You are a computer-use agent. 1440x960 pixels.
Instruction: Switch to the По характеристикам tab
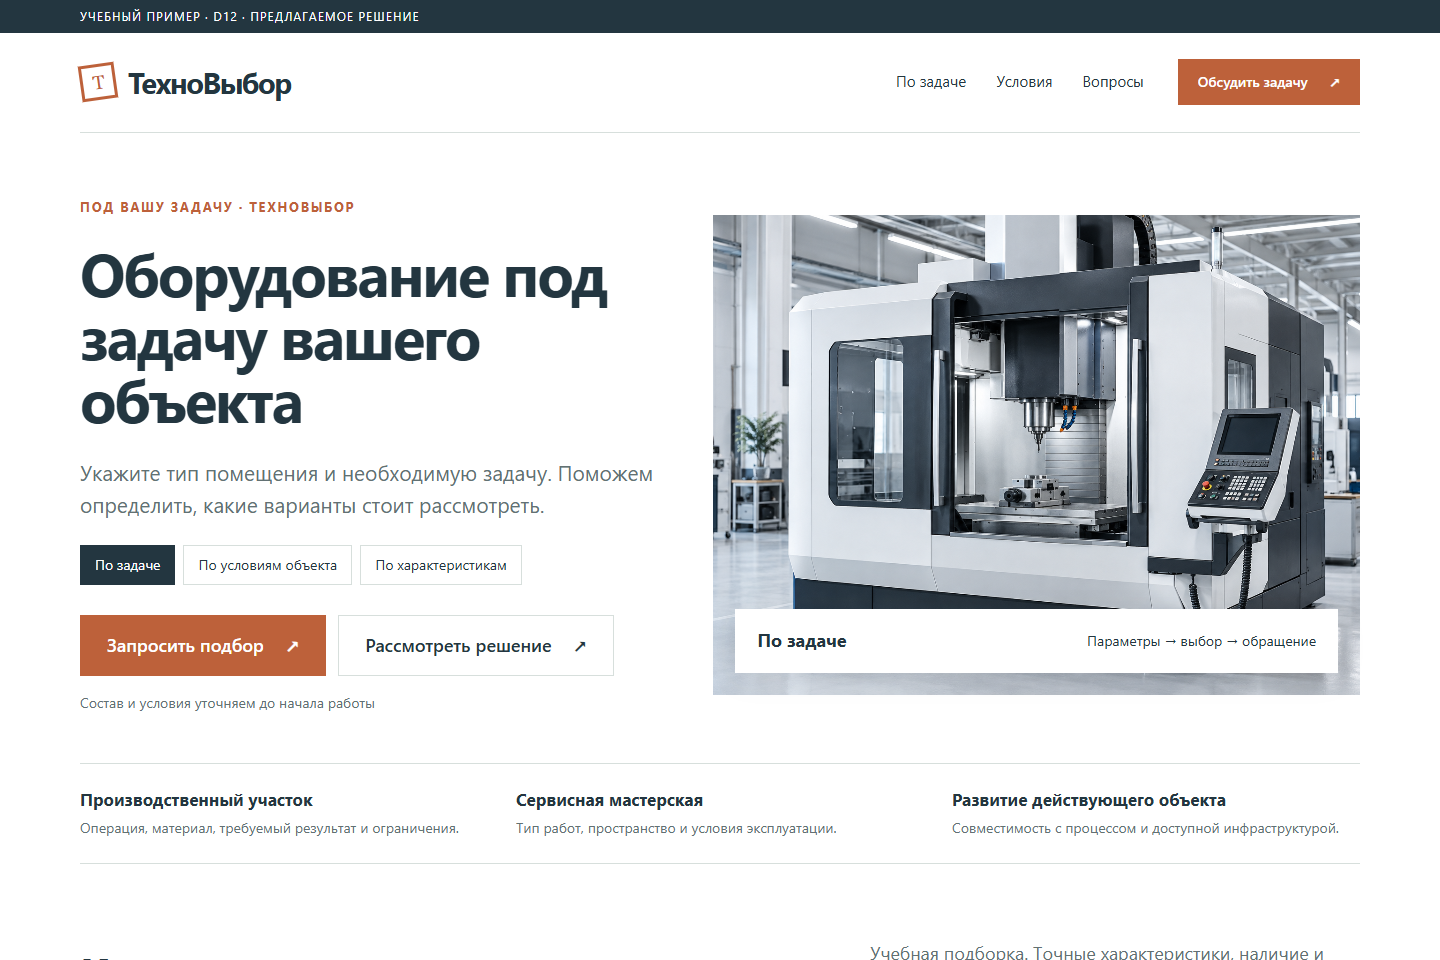pyautogui.click(x=441, y=565)
